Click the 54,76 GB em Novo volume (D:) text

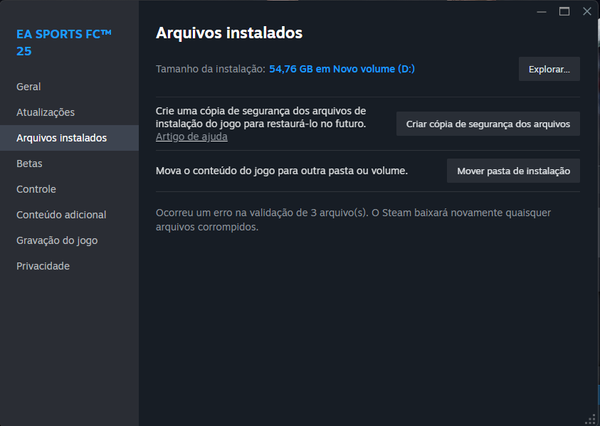tap(342, 69)
